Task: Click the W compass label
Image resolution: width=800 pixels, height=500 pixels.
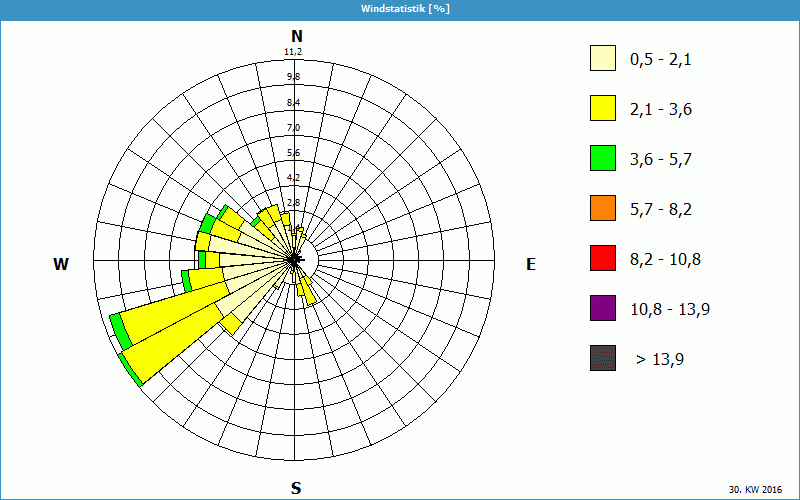Action: 61,264
